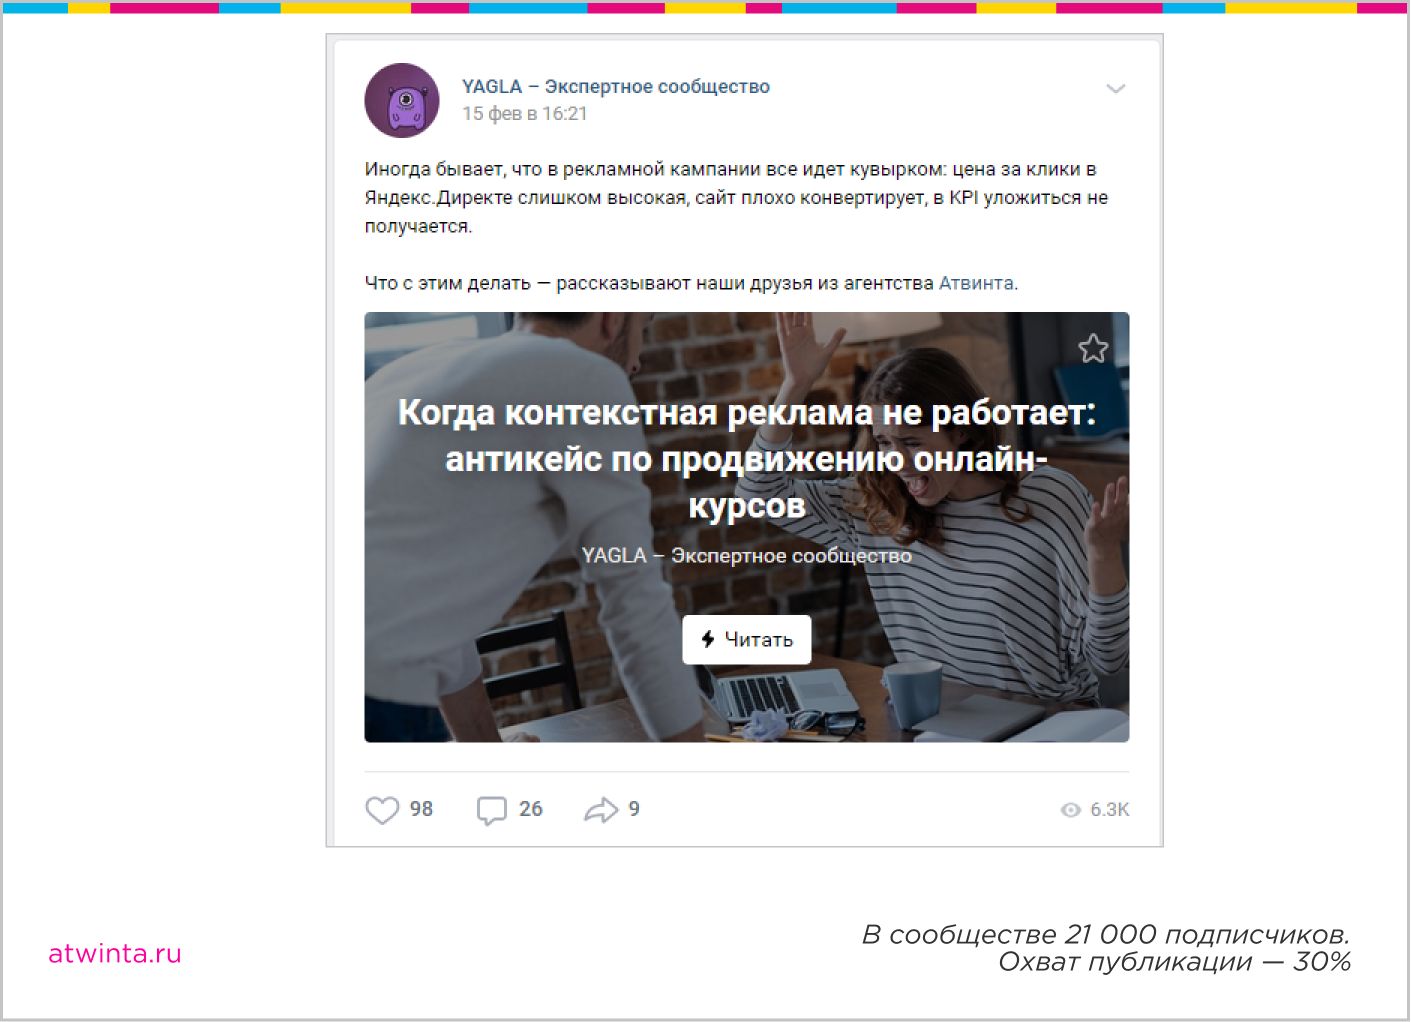Click the article title Когда контекстная реклама не работает

point(747,459)
